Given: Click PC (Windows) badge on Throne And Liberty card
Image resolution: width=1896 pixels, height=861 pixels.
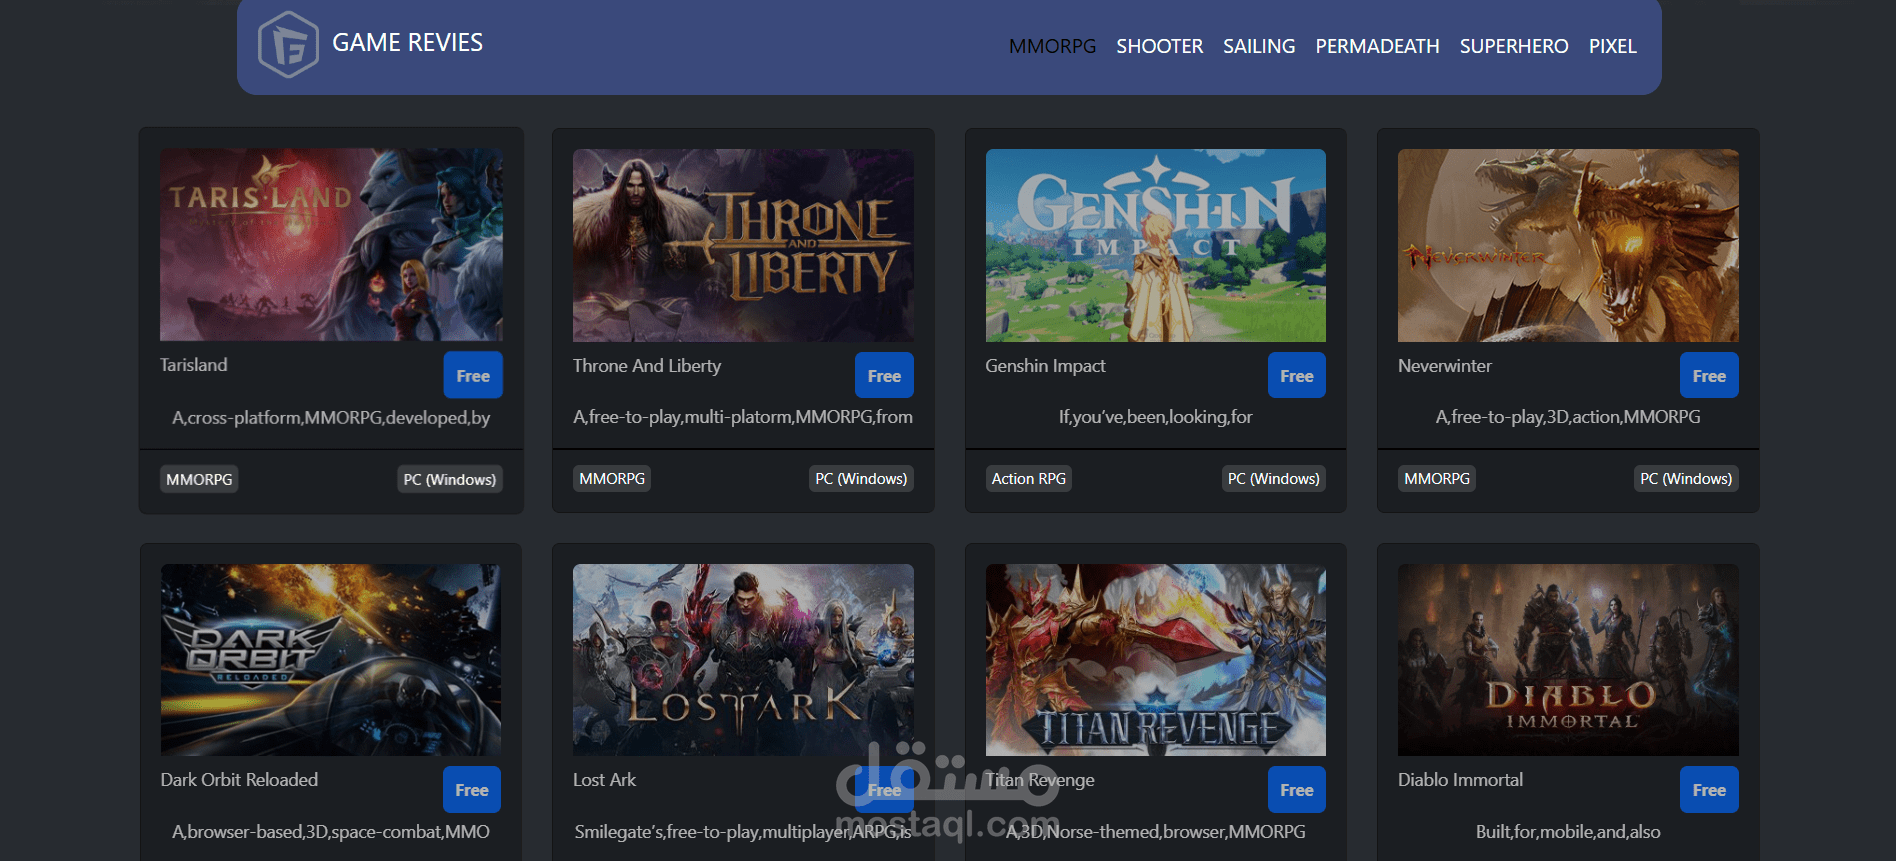Looking at the screenshot, I should pyautogui.click(x=861, y=479).
